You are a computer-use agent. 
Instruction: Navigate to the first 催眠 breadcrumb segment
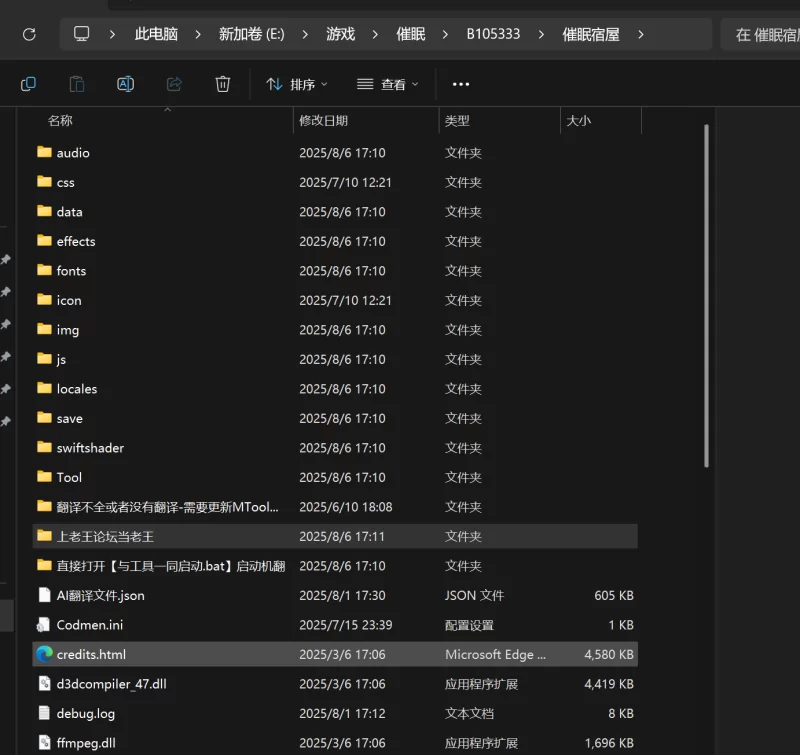(411, 34)
